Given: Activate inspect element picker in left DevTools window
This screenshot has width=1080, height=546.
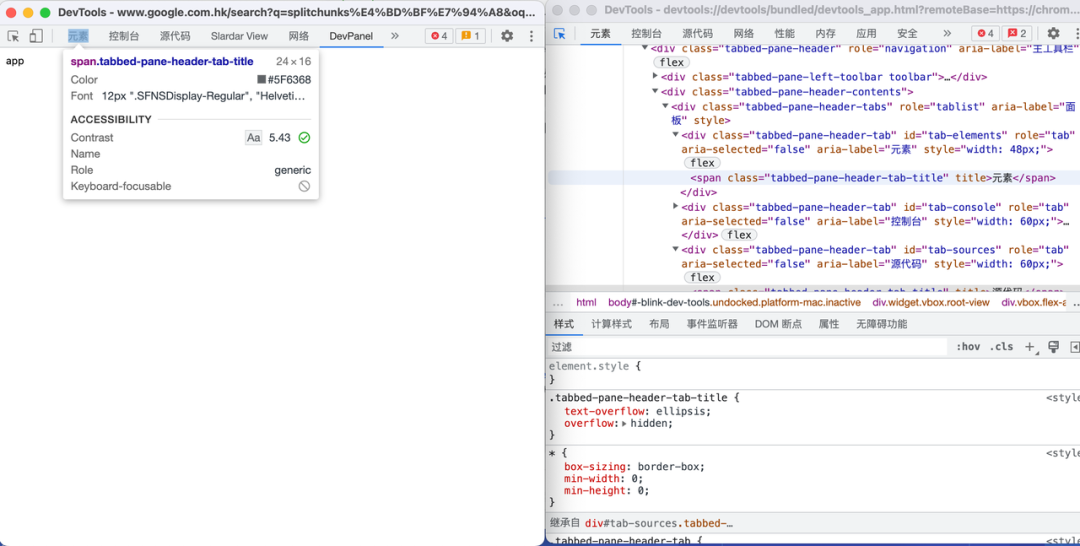Looking at the screenshot, I should (x=13, y=36).
